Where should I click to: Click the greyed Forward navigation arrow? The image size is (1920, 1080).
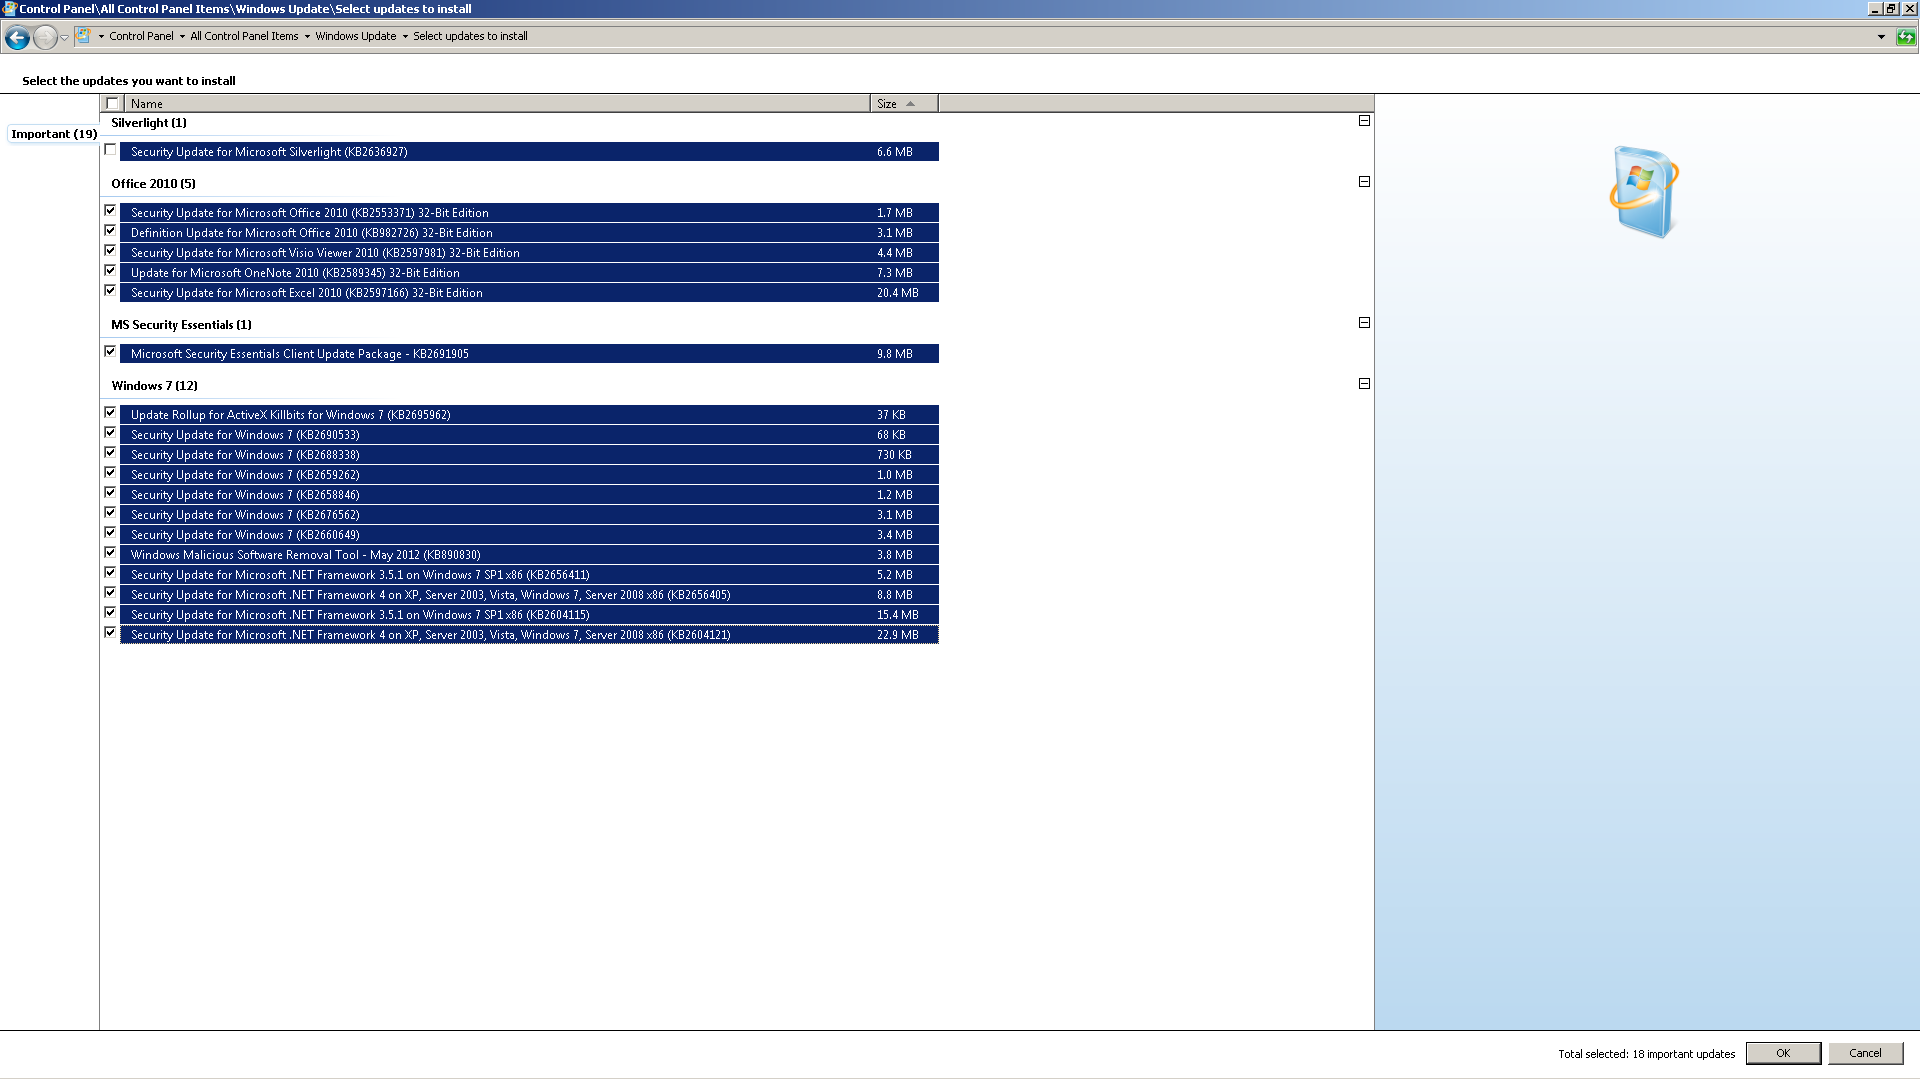(45, 38)
